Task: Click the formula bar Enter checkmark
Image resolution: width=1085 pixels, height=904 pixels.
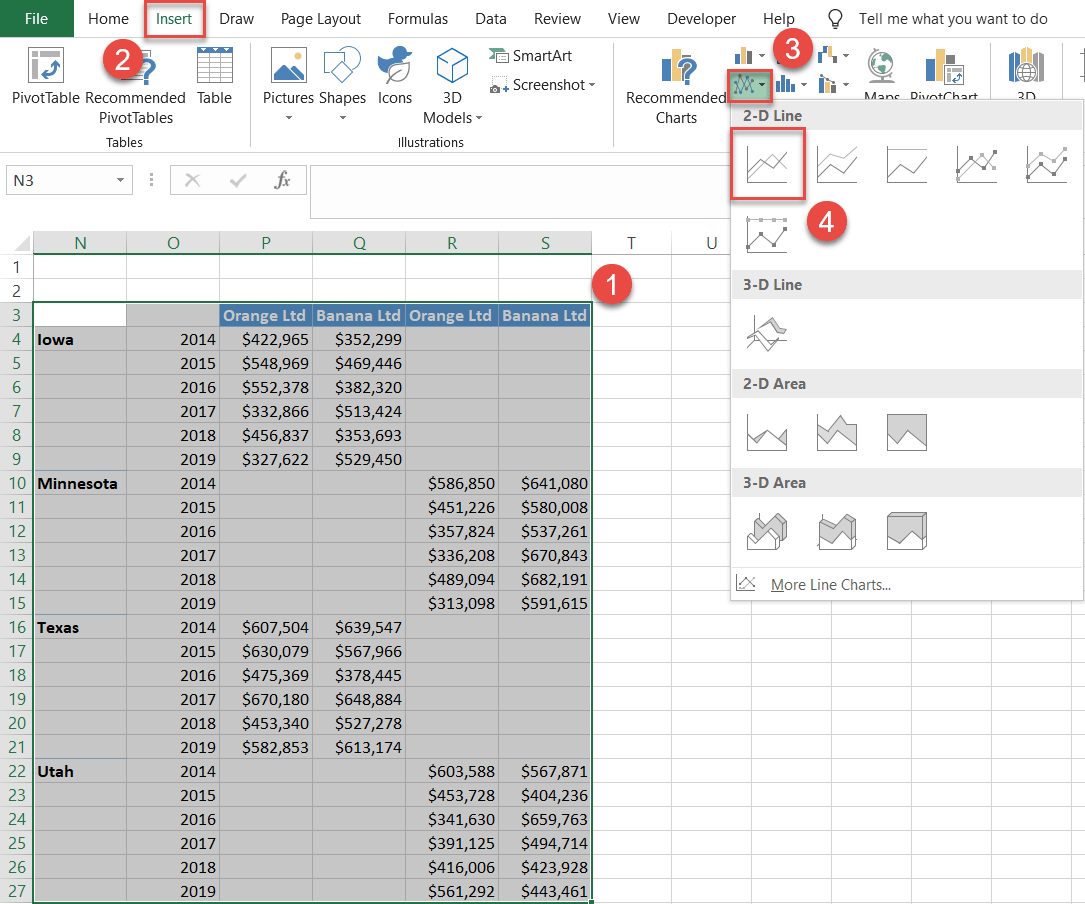Action: point(239,181)
